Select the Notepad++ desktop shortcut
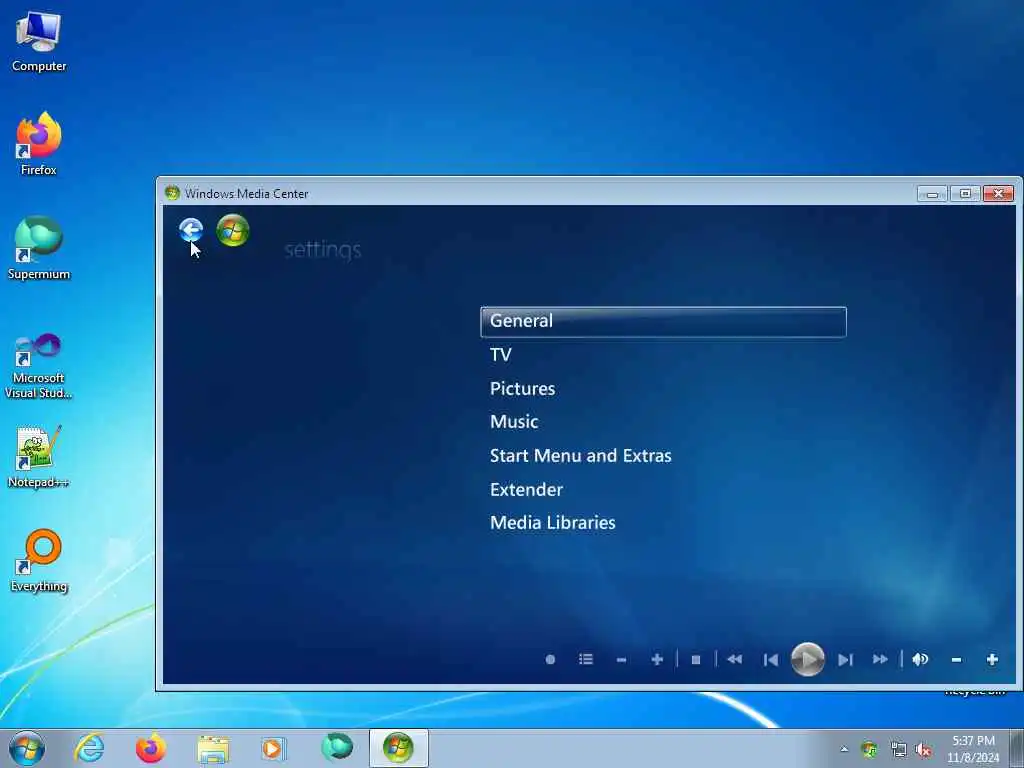 [39, 457]
